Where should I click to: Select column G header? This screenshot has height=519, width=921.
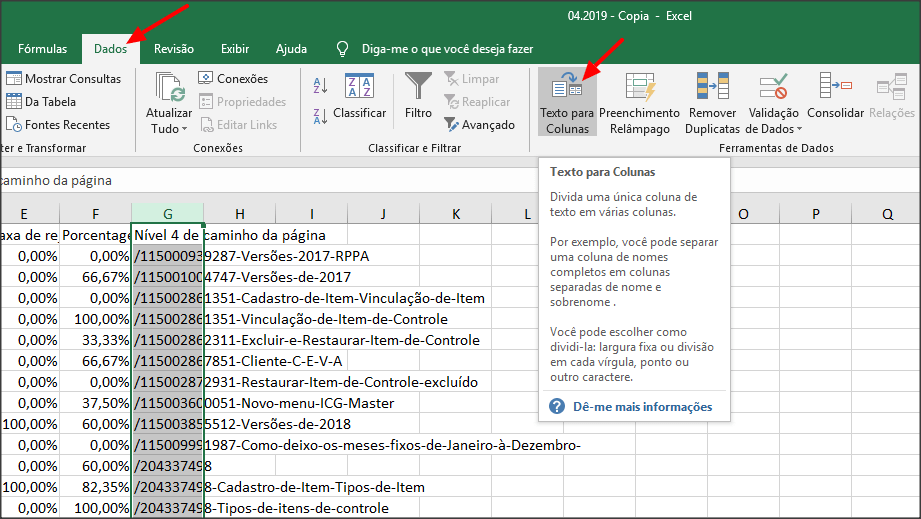(167, 214)
